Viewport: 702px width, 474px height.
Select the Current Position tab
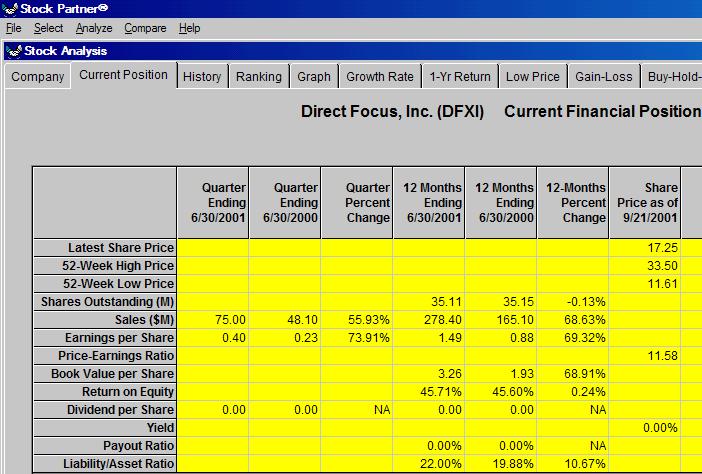(x=124, y=75)
